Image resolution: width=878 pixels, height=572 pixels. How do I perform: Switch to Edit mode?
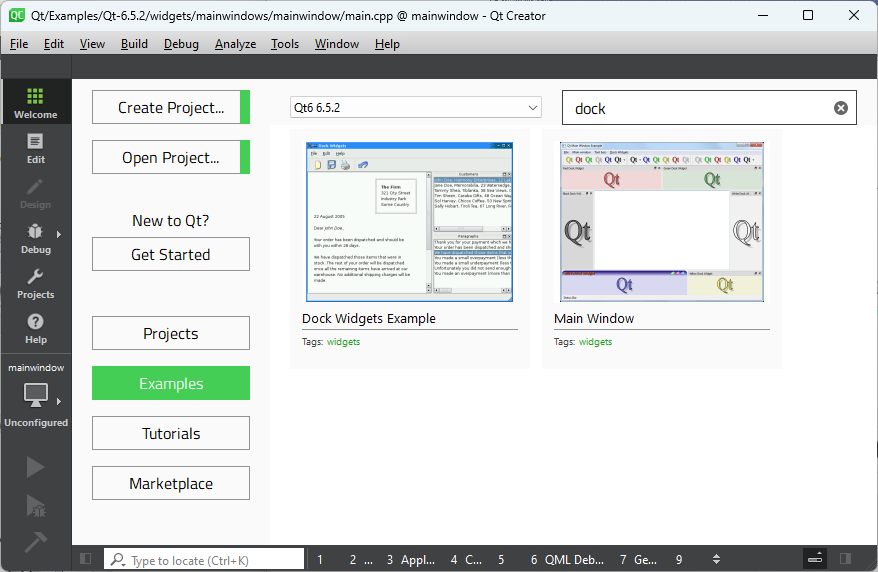click(x=35, y=148)
